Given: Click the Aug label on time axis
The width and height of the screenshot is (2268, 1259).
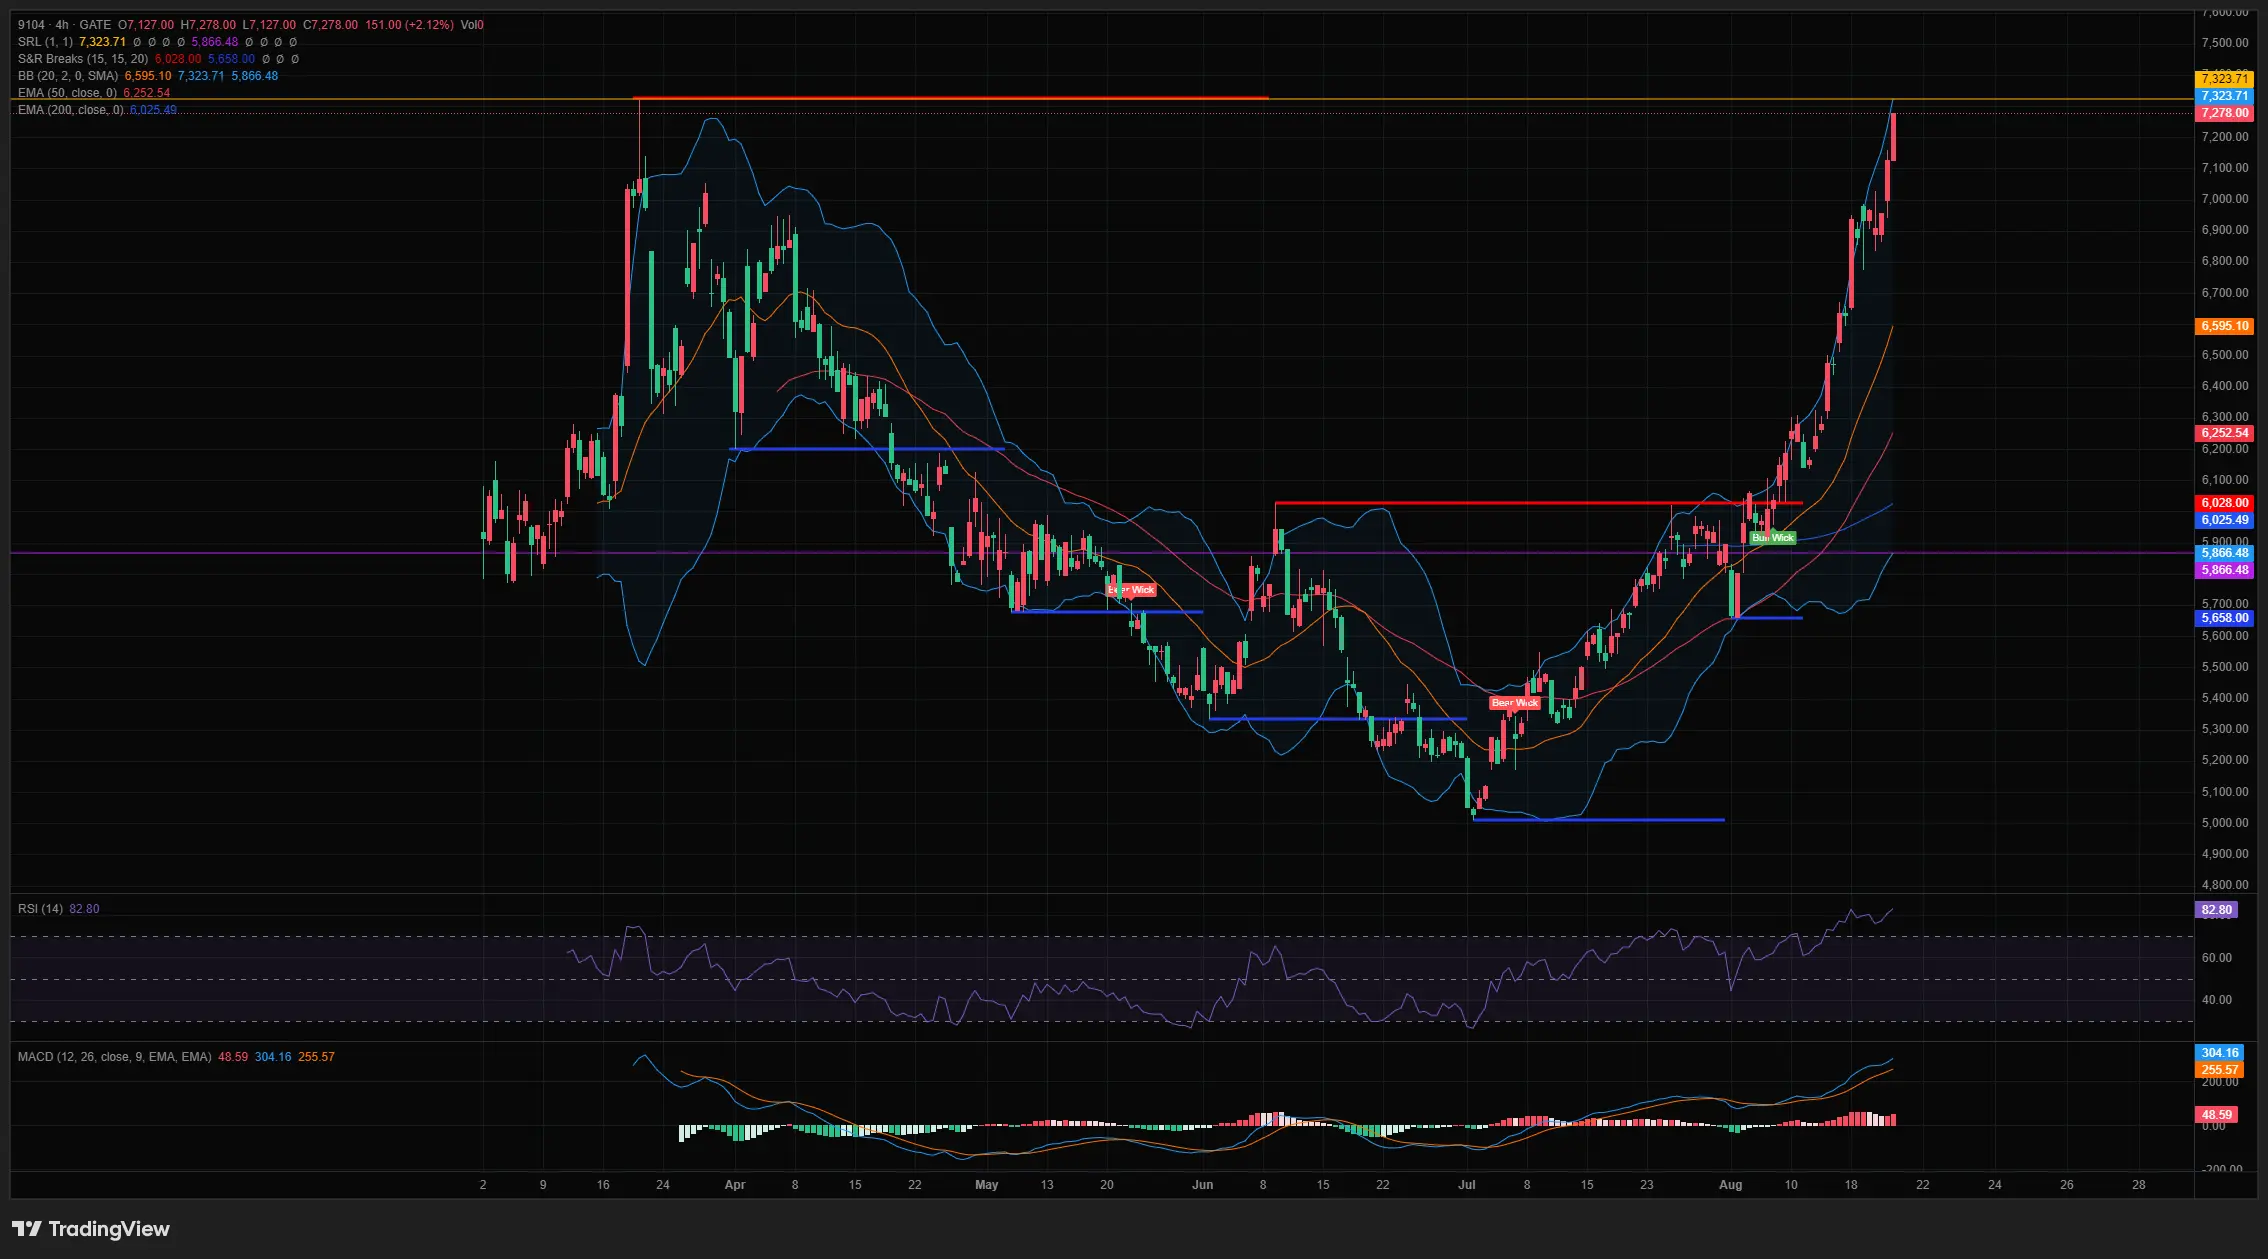Looking at the screenshot, I should tap(1731, 1185).
